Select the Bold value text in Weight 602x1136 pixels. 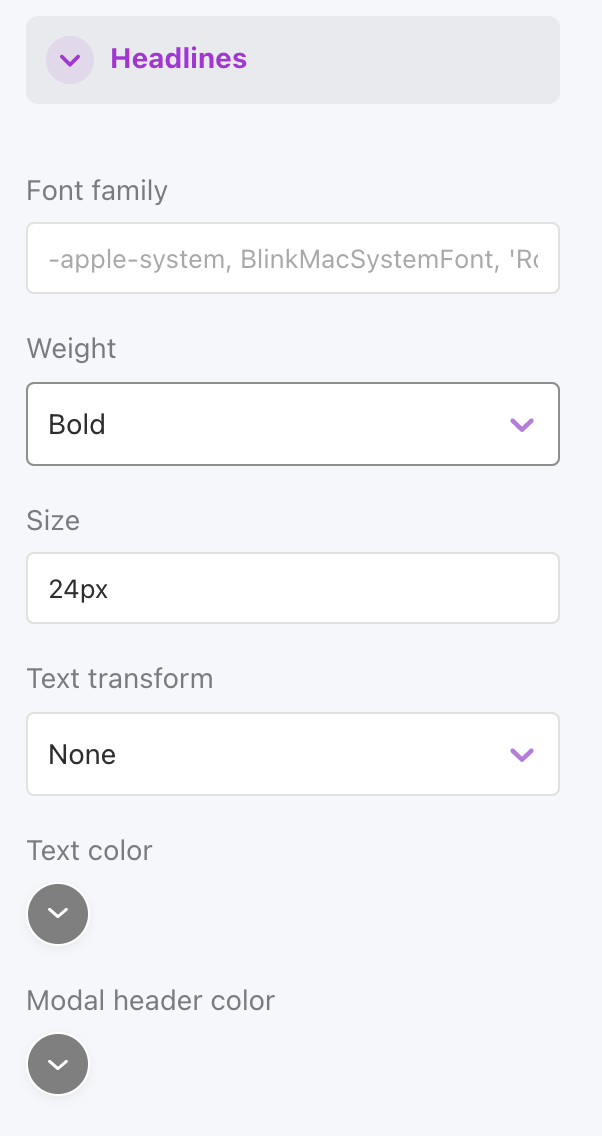tap(77, 424)
